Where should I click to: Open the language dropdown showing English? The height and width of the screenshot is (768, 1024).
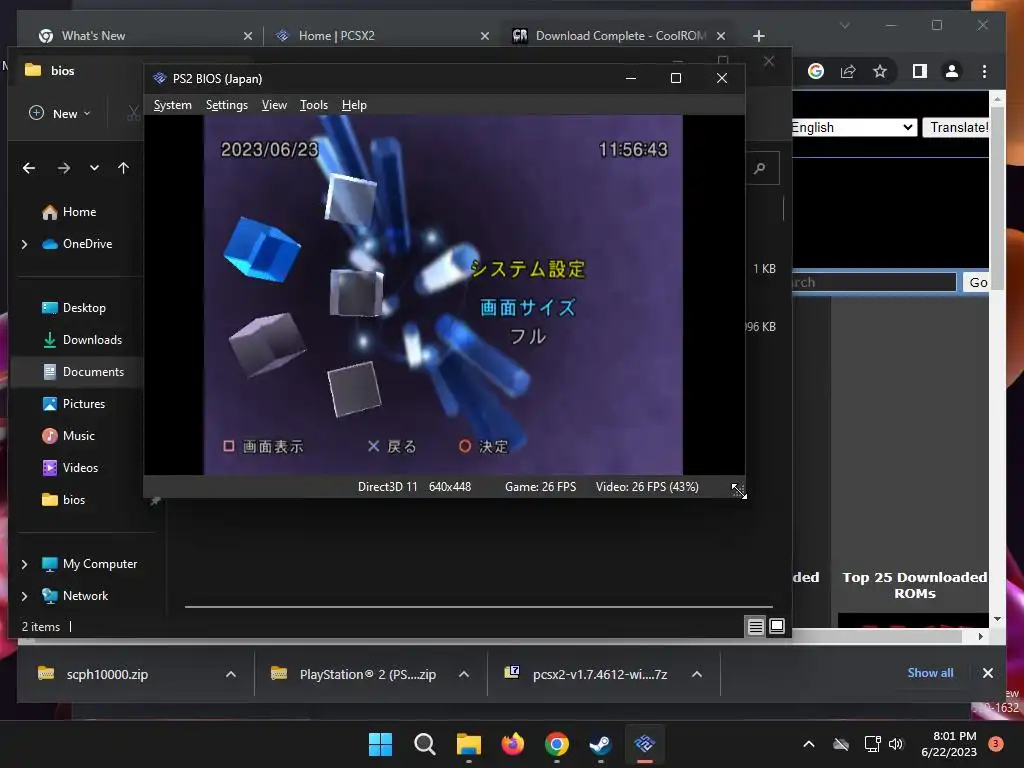pyautogui.click(x=854, y=127)
